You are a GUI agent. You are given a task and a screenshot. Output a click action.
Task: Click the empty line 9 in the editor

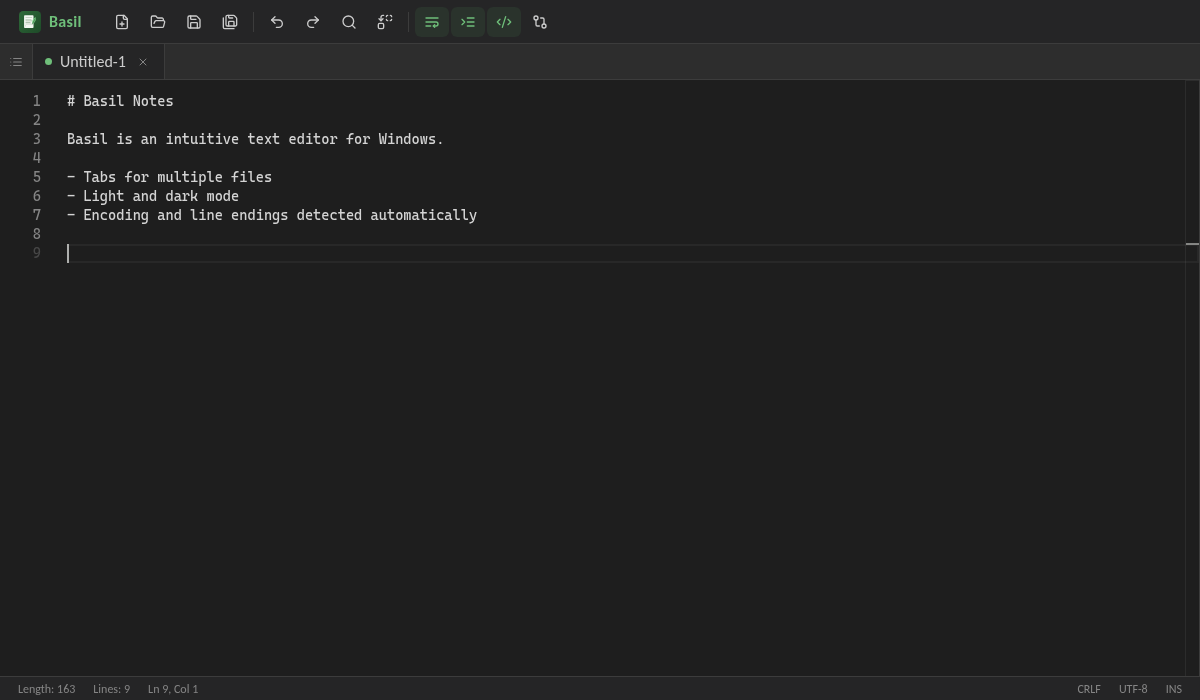click(x=625, y=253)
